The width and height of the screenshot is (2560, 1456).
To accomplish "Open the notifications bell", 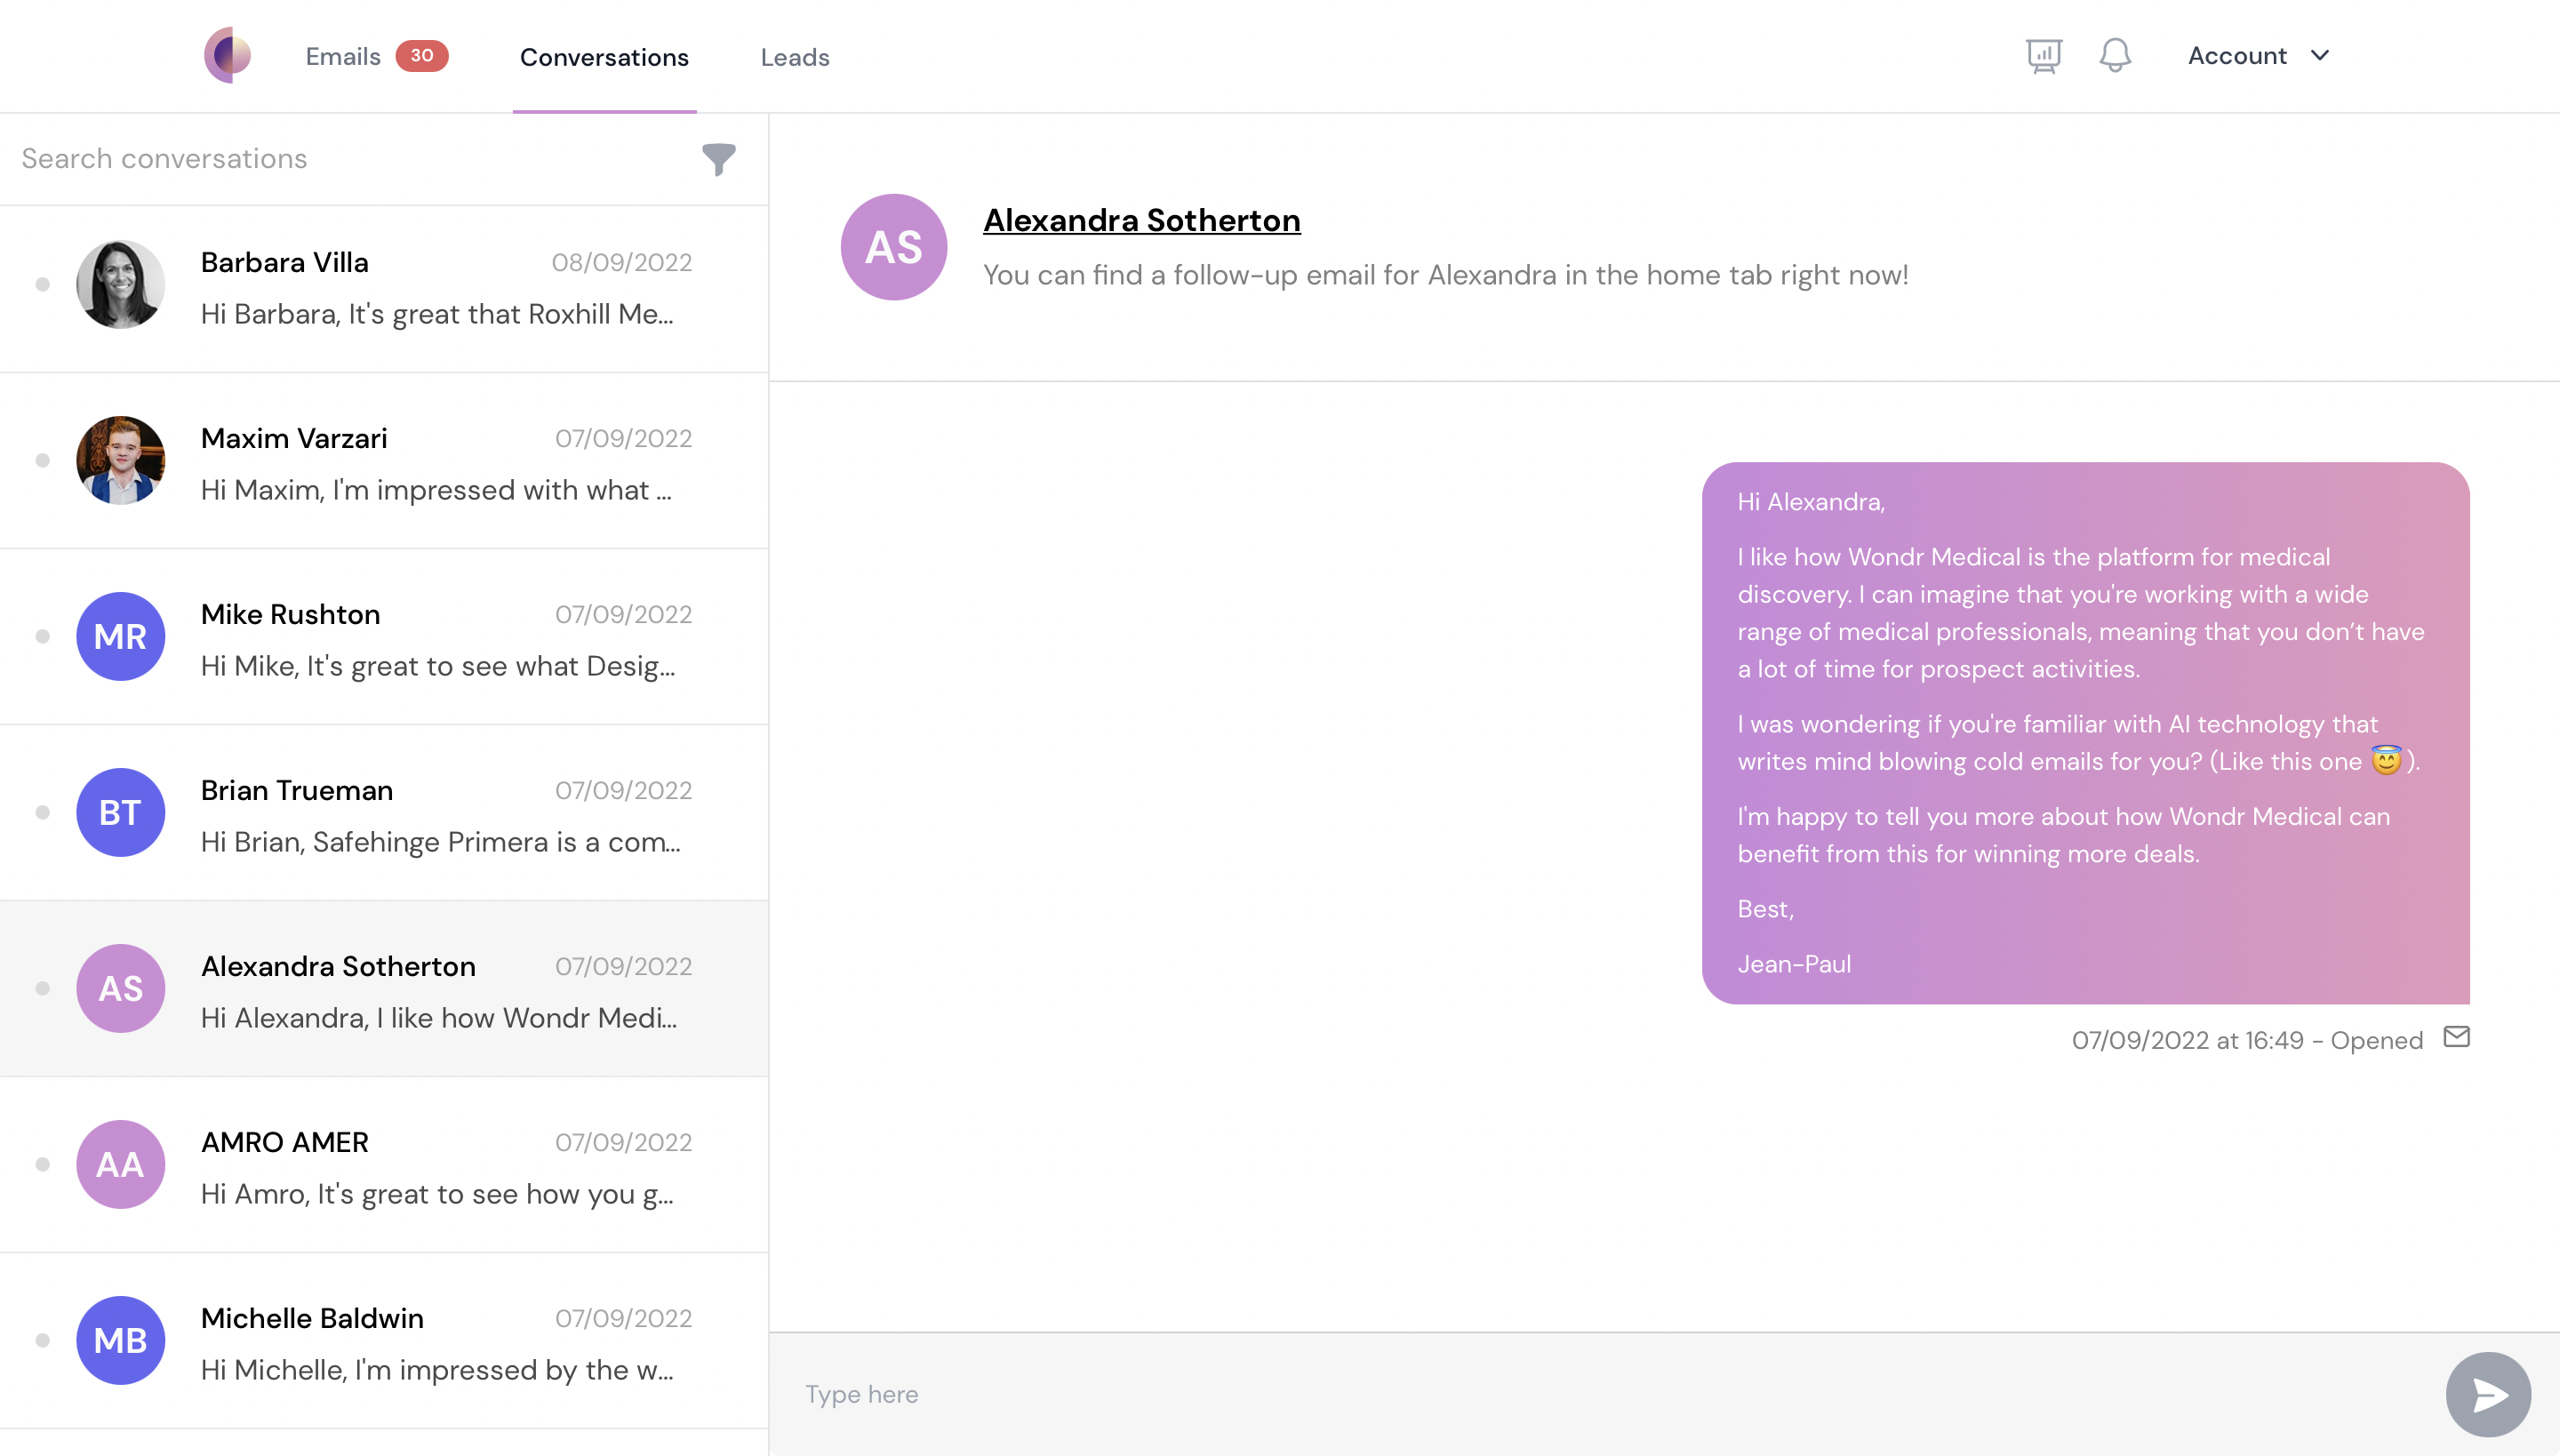I will (2113, 55).
